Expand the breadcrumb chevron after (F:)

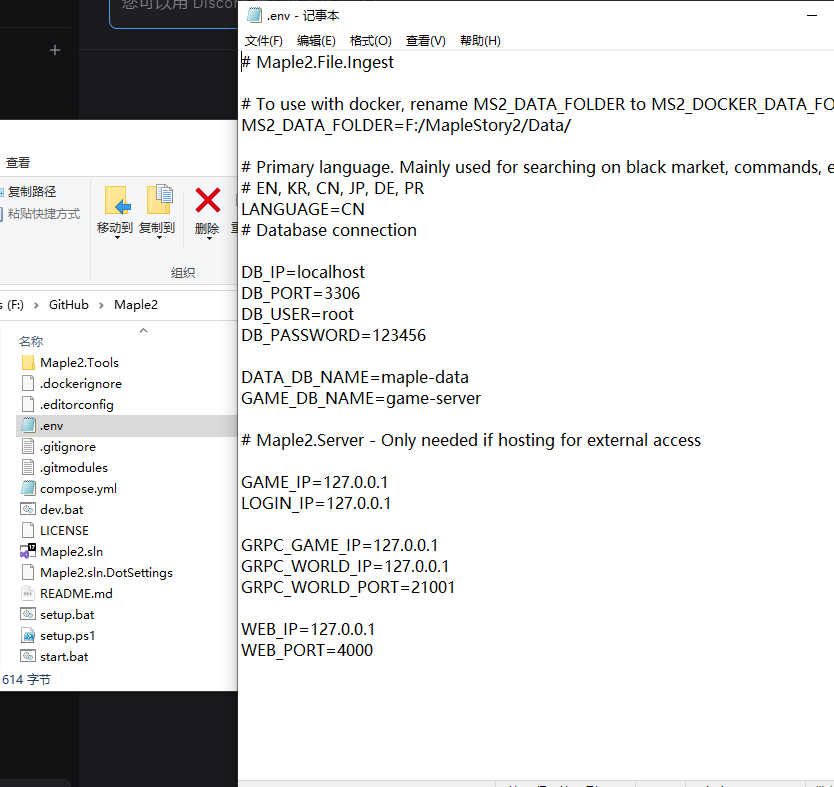click(36, 305)
